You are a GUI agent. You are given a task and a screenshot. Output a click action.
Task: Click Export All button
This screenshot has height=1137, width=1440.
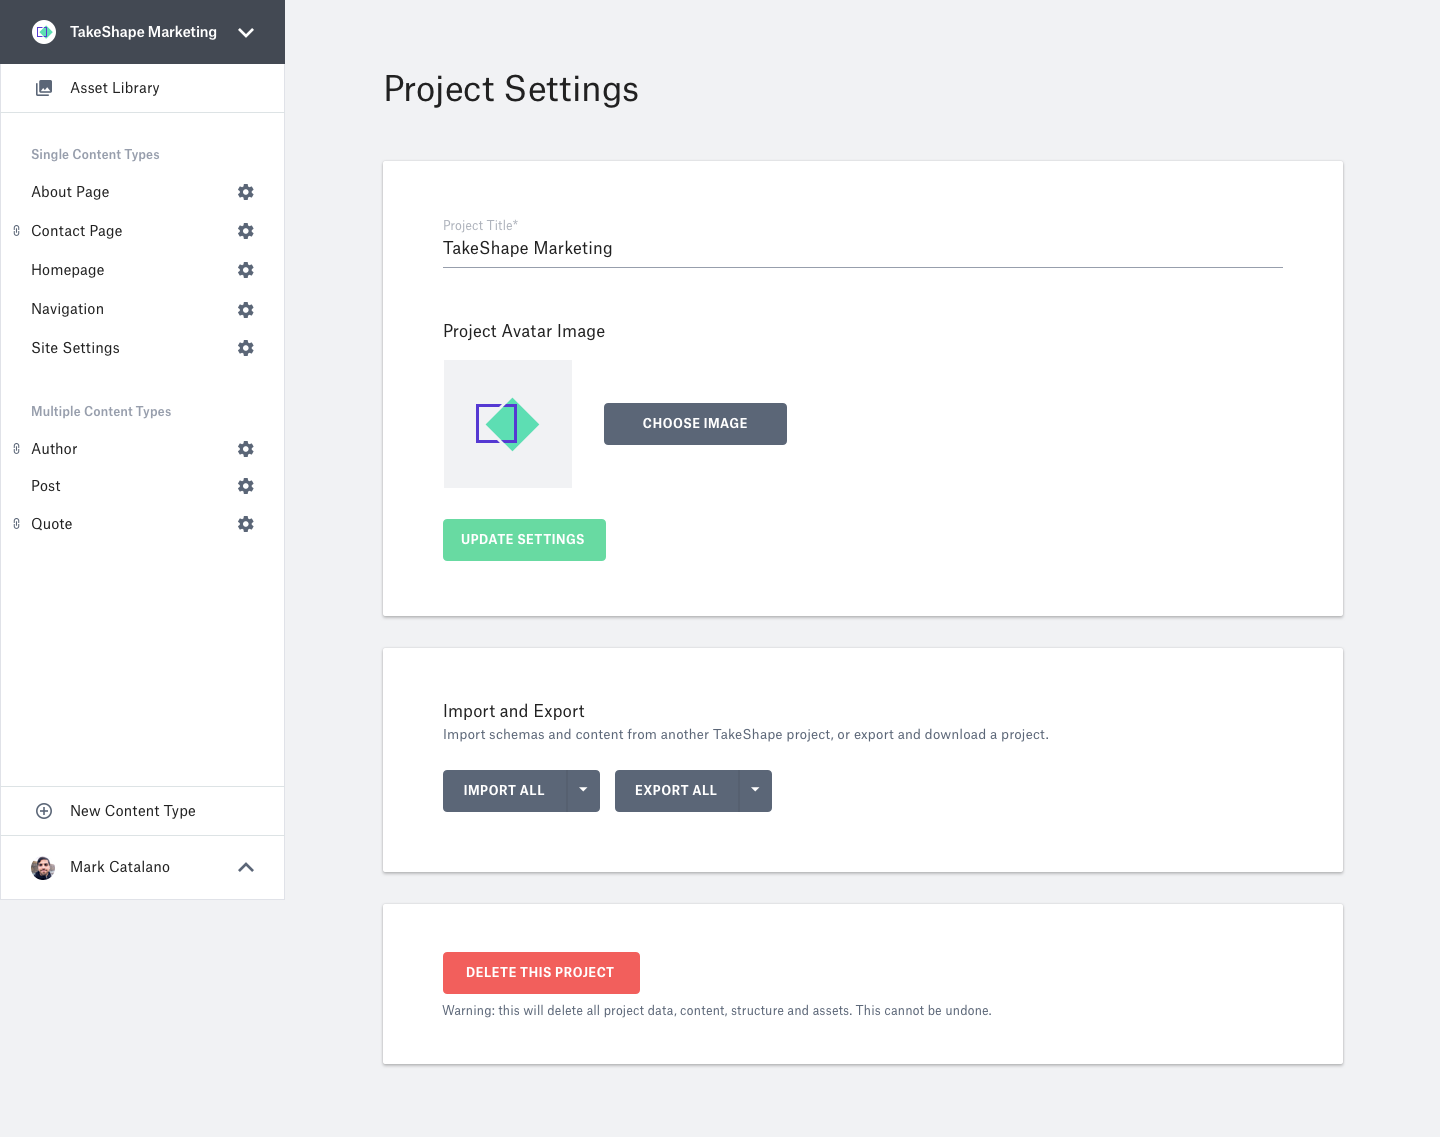(676, 790)
